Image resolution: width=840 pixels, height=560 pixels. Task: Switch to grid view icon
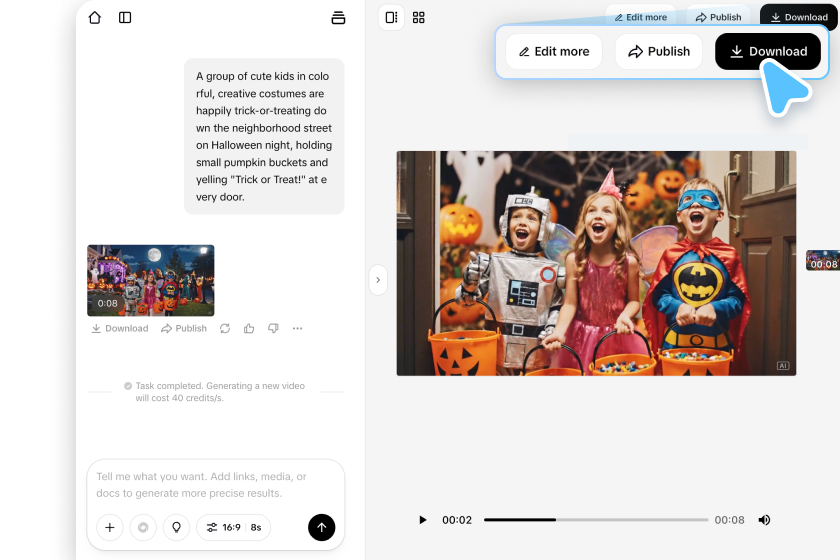click(x=419, y=18)
